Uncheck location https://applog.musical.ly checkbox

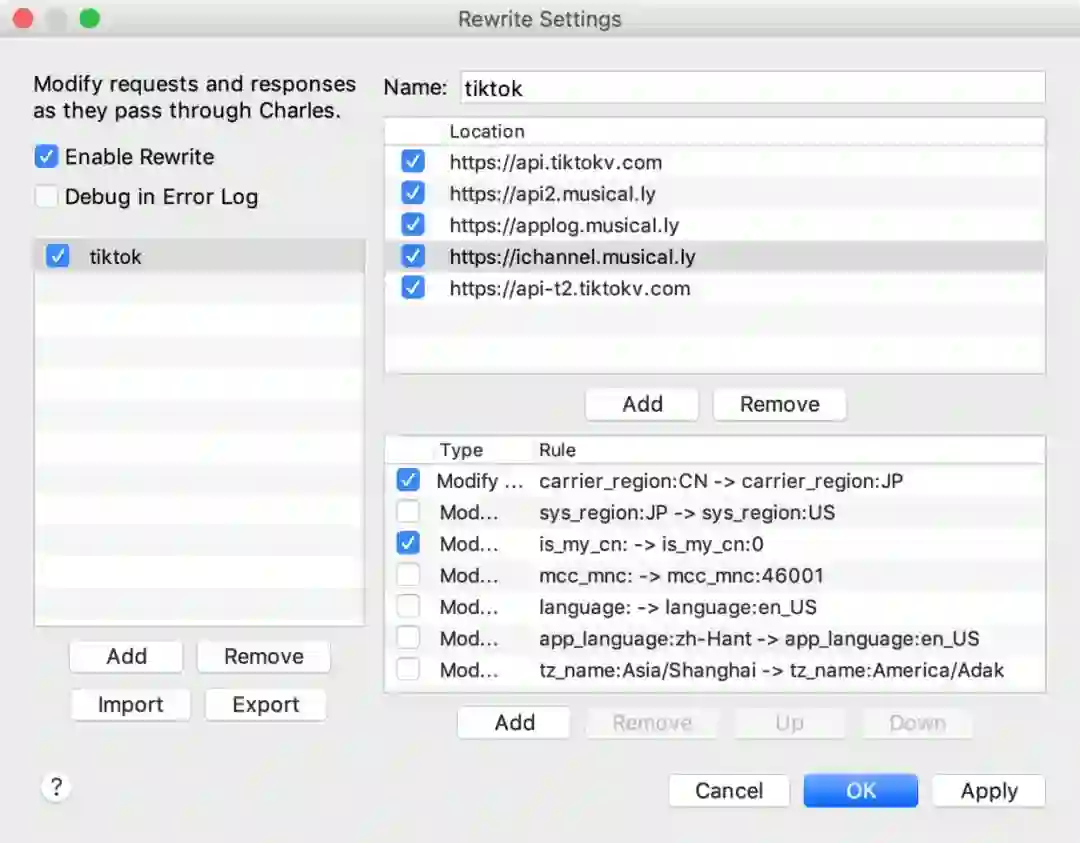(x=413, y=225)
